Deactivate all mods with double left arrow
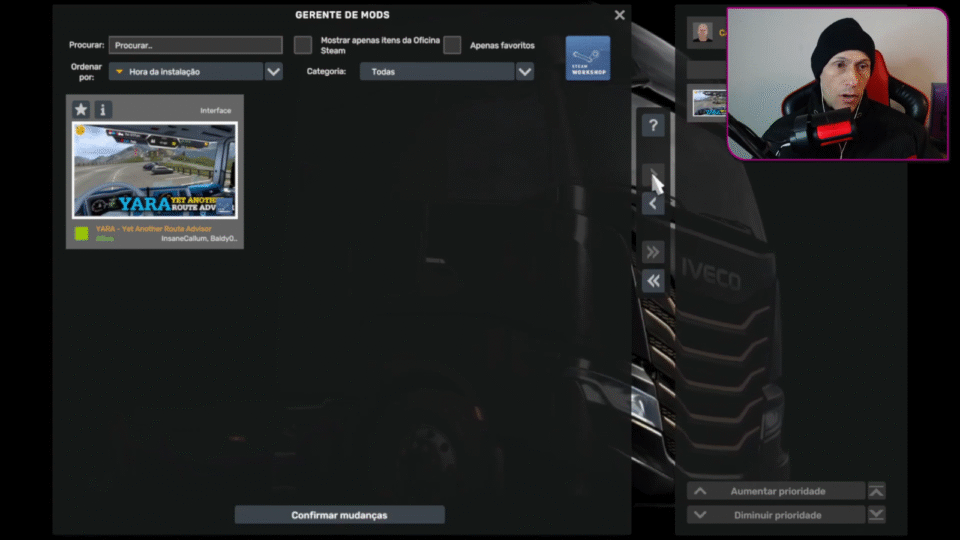Screen dimensions: 960x540 [x=653, y=281]
